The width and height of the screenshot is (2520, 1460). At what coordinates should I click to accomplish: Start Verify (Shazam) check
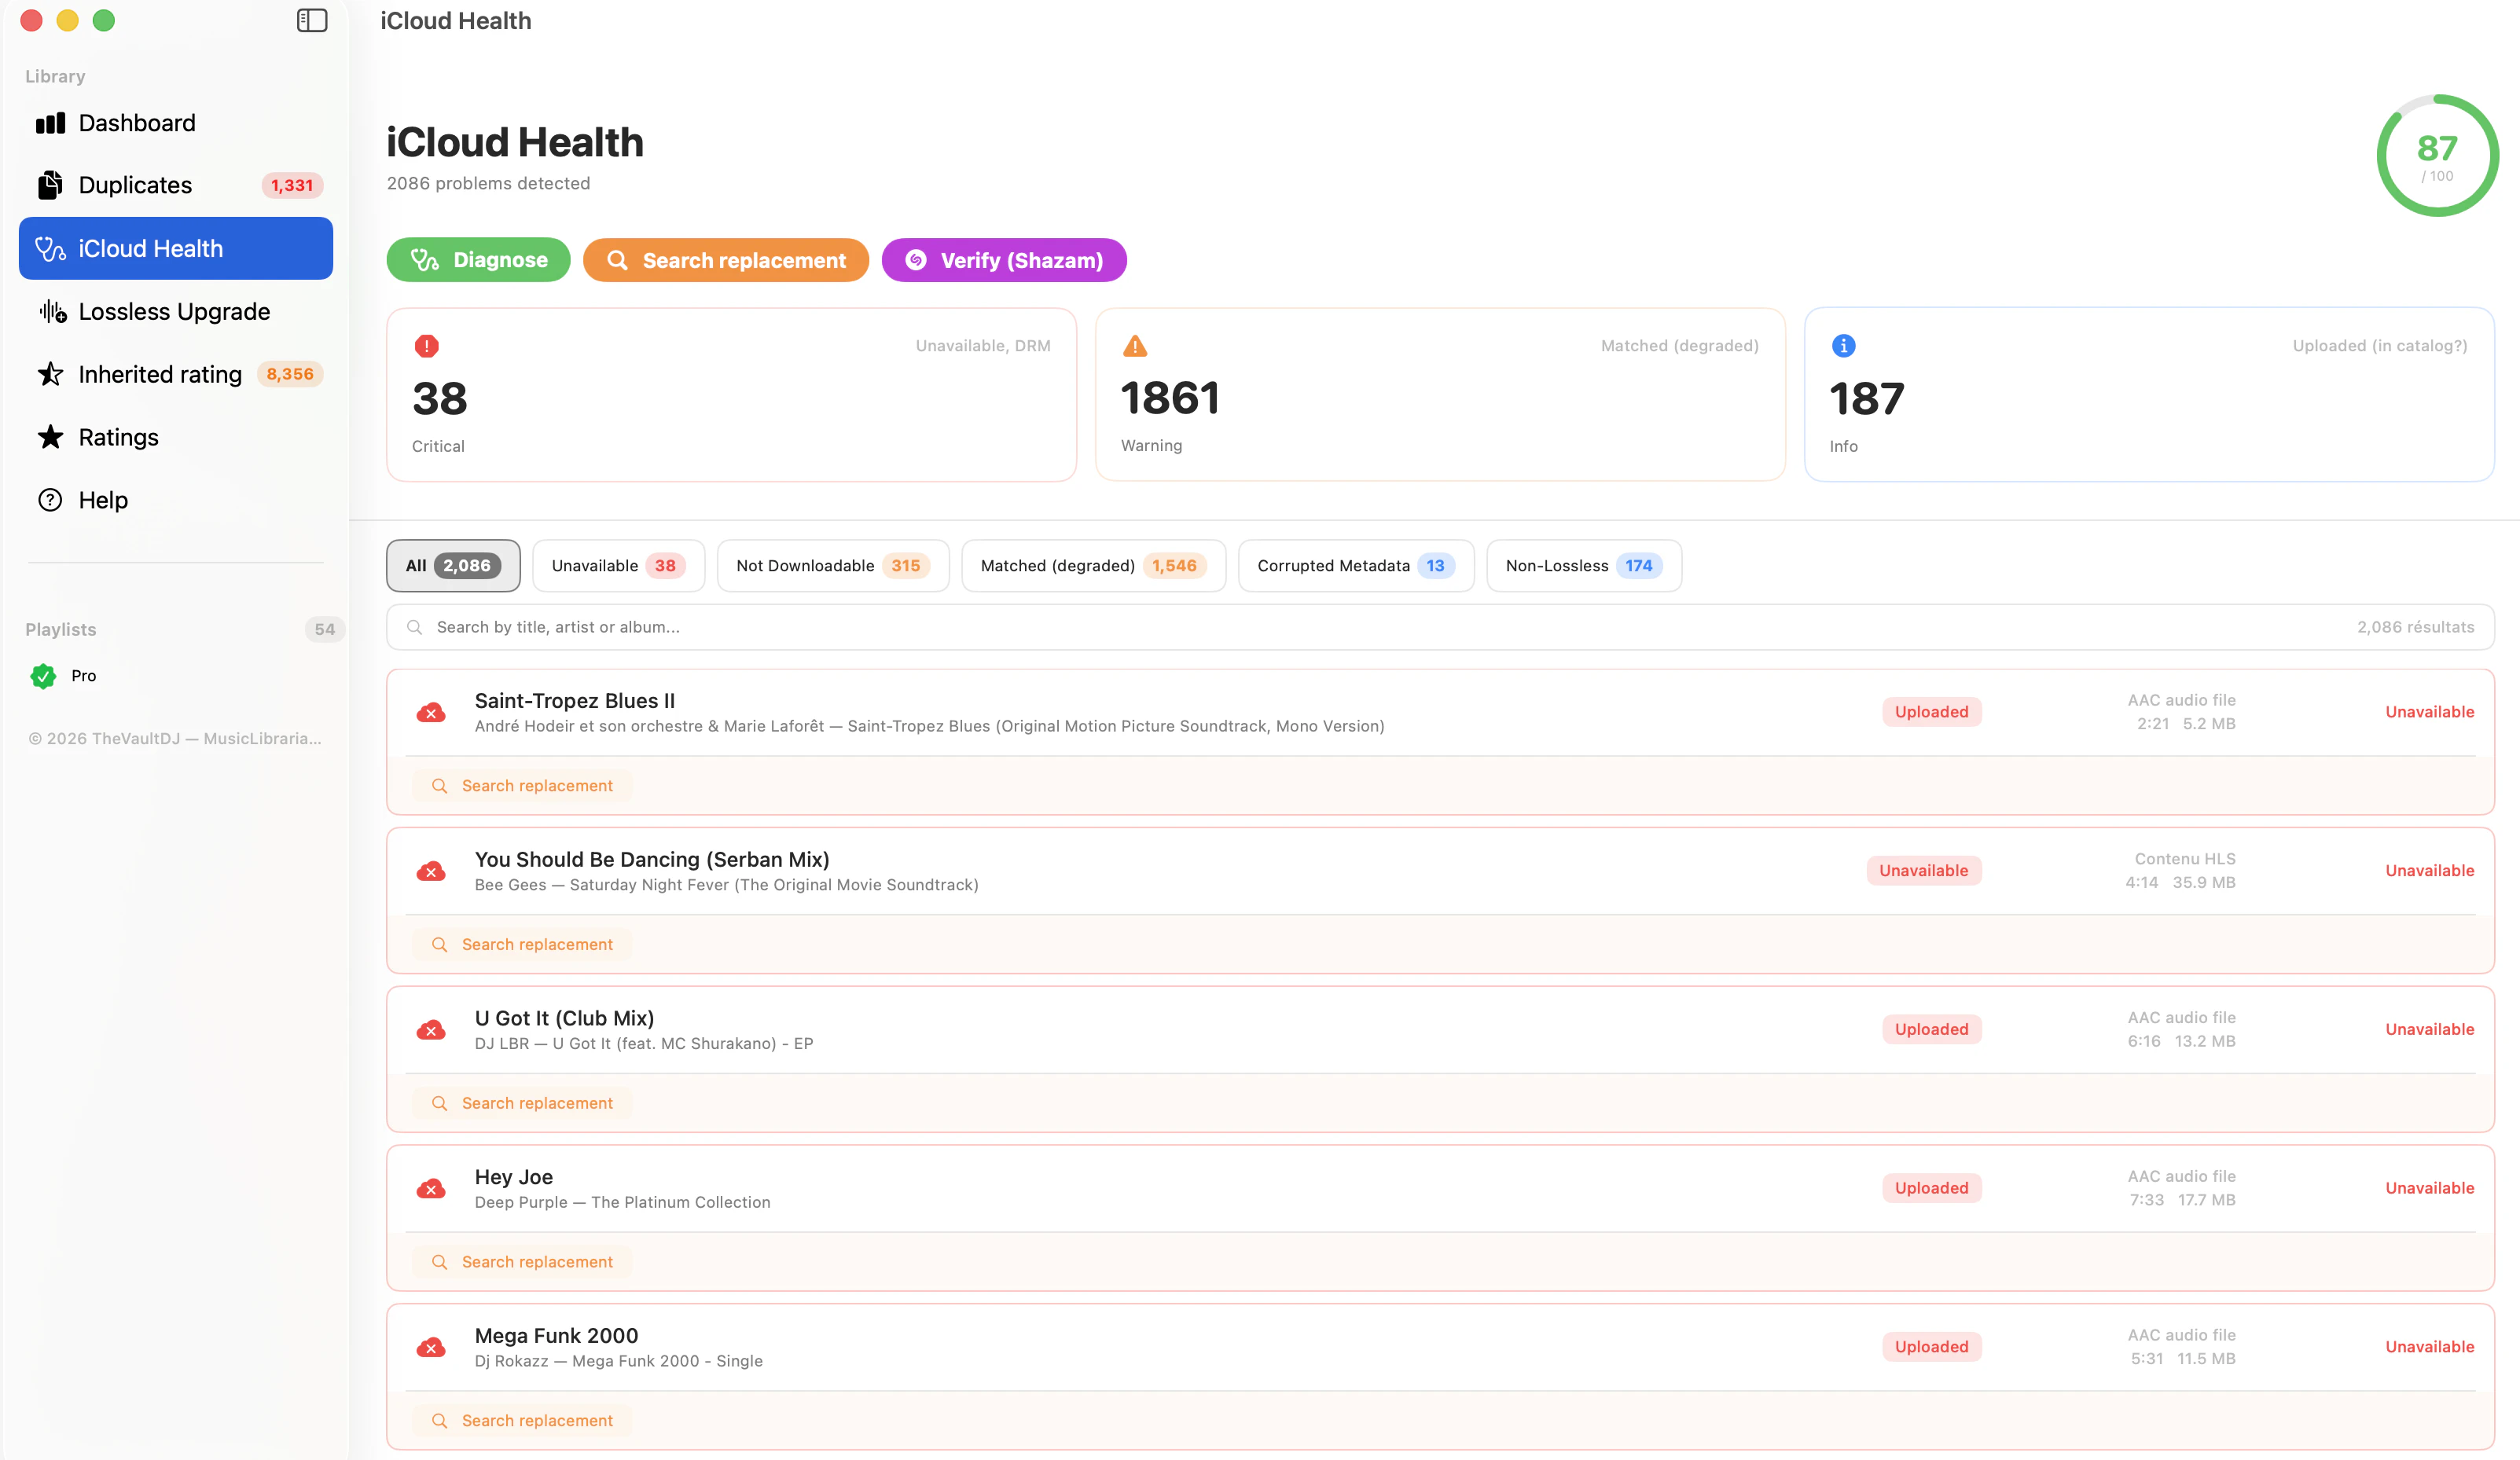[1003, 260]
